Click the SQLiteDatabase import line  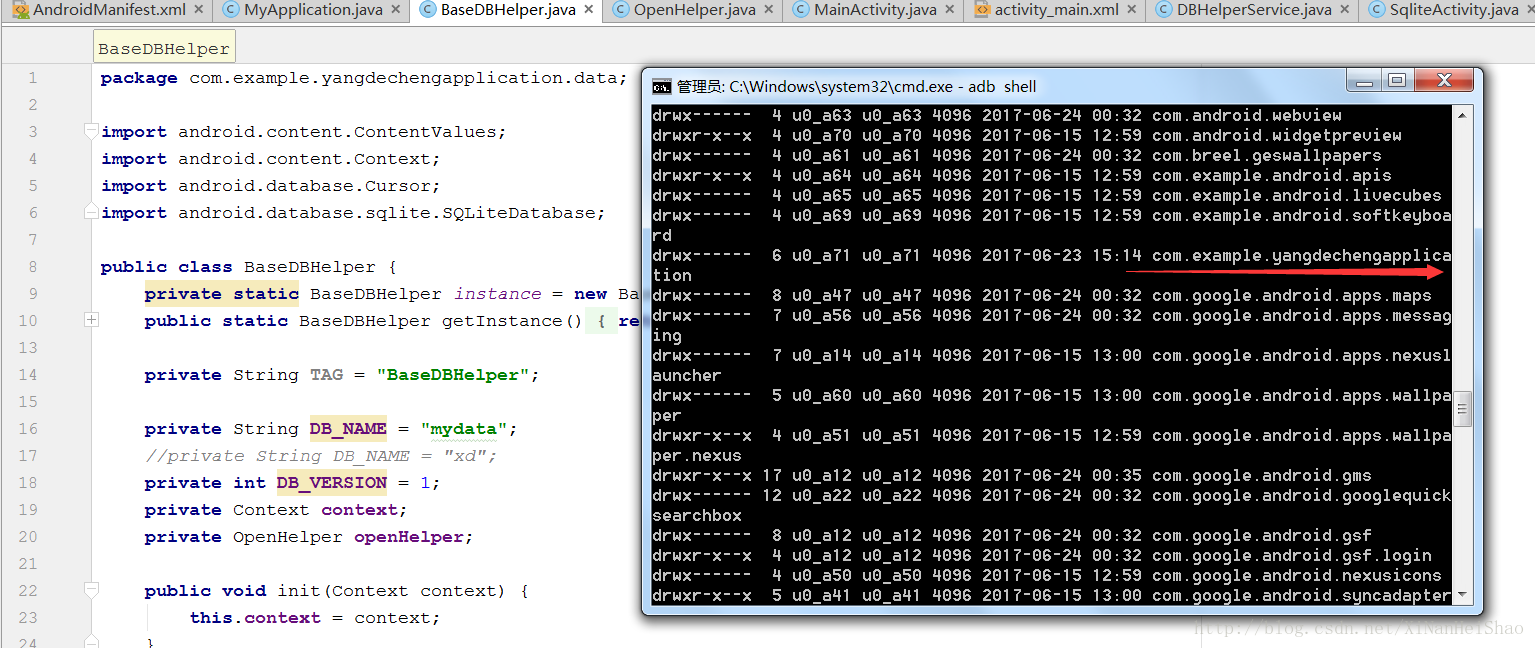pos(353,212)
